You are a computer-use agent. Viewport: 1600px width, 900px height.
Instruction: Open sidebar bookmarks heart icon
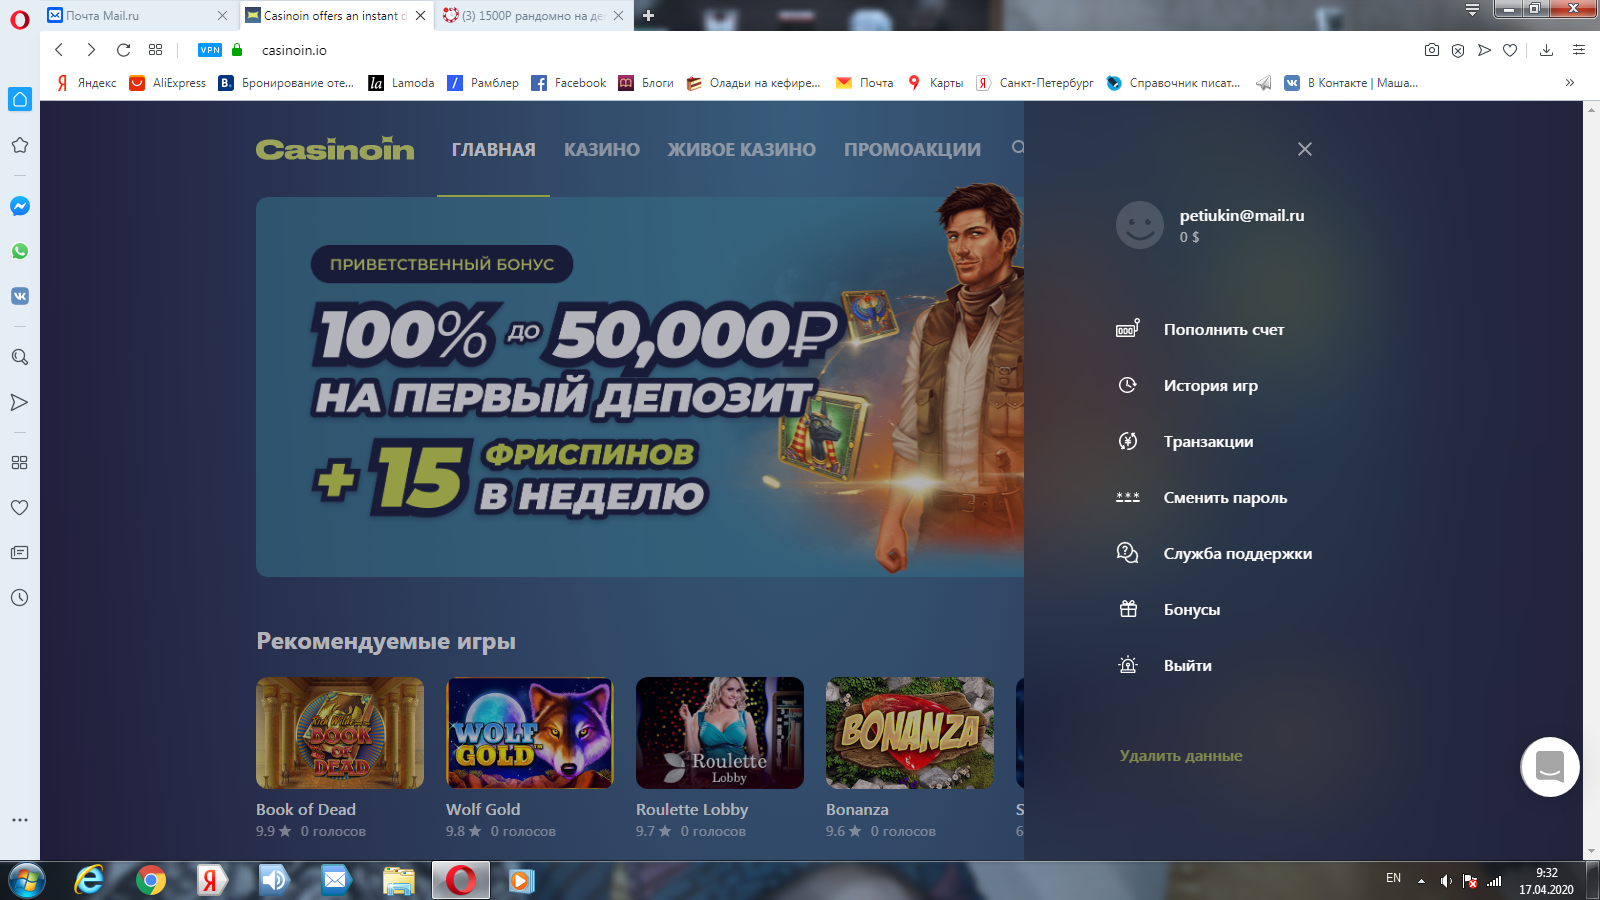click(19, 507)
